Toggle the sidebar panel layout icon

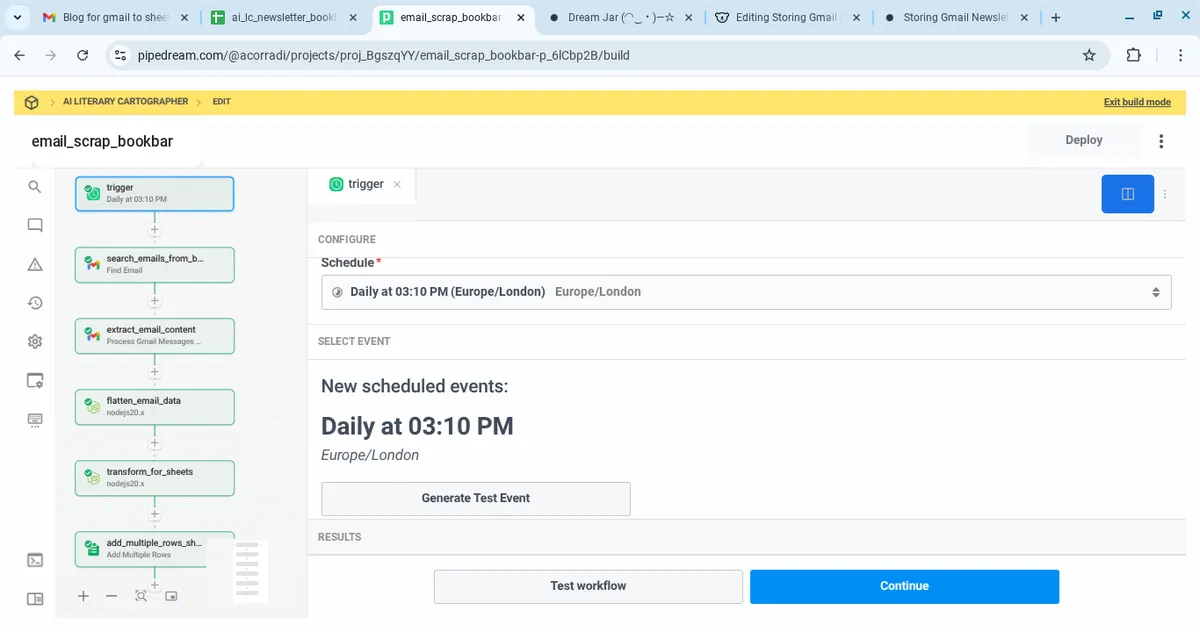pyautogui.click(x=35, y=599)
